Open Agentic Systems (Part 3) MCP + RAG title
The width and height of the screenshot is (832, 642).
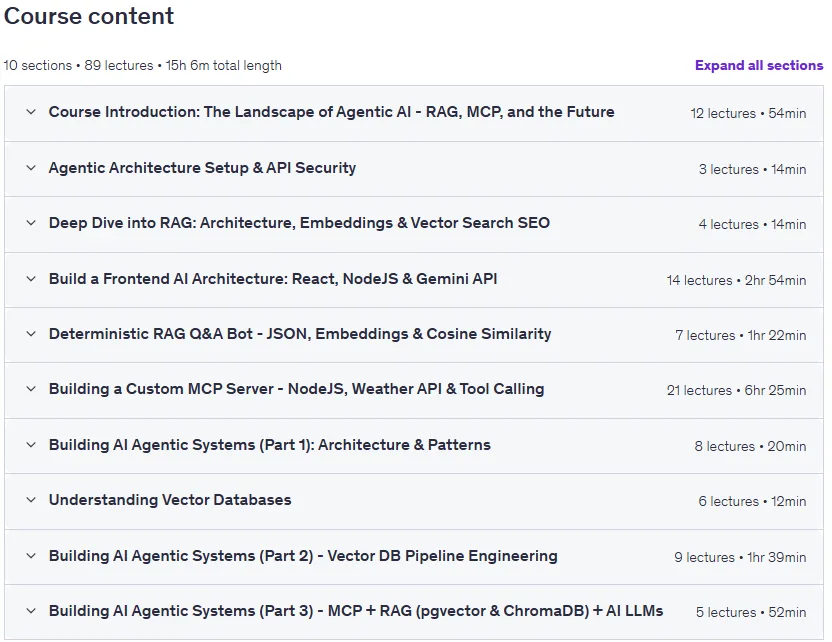[356, 611]
